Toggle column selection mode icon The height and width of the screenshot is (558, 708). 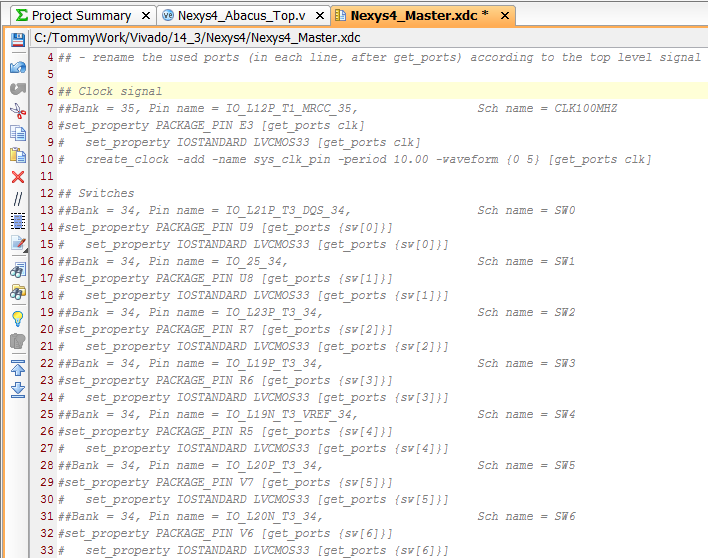pyautogui.click(x=18, y=221)
